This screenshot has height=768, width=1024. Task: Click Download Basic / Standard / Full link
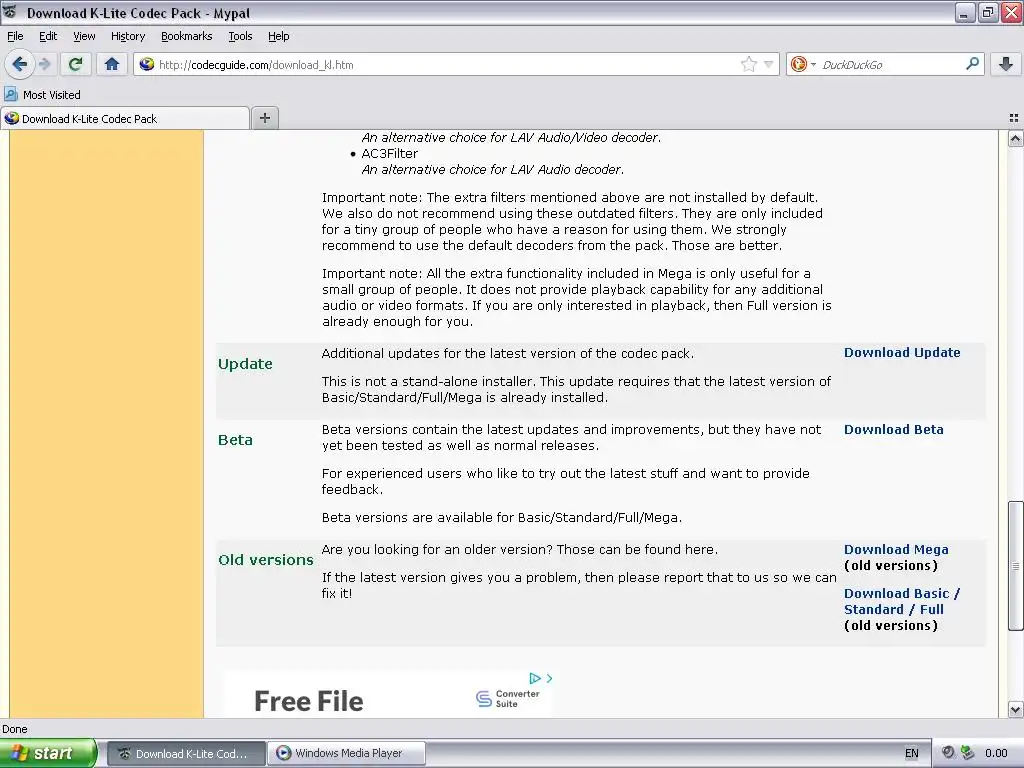[x=901, y=601]
